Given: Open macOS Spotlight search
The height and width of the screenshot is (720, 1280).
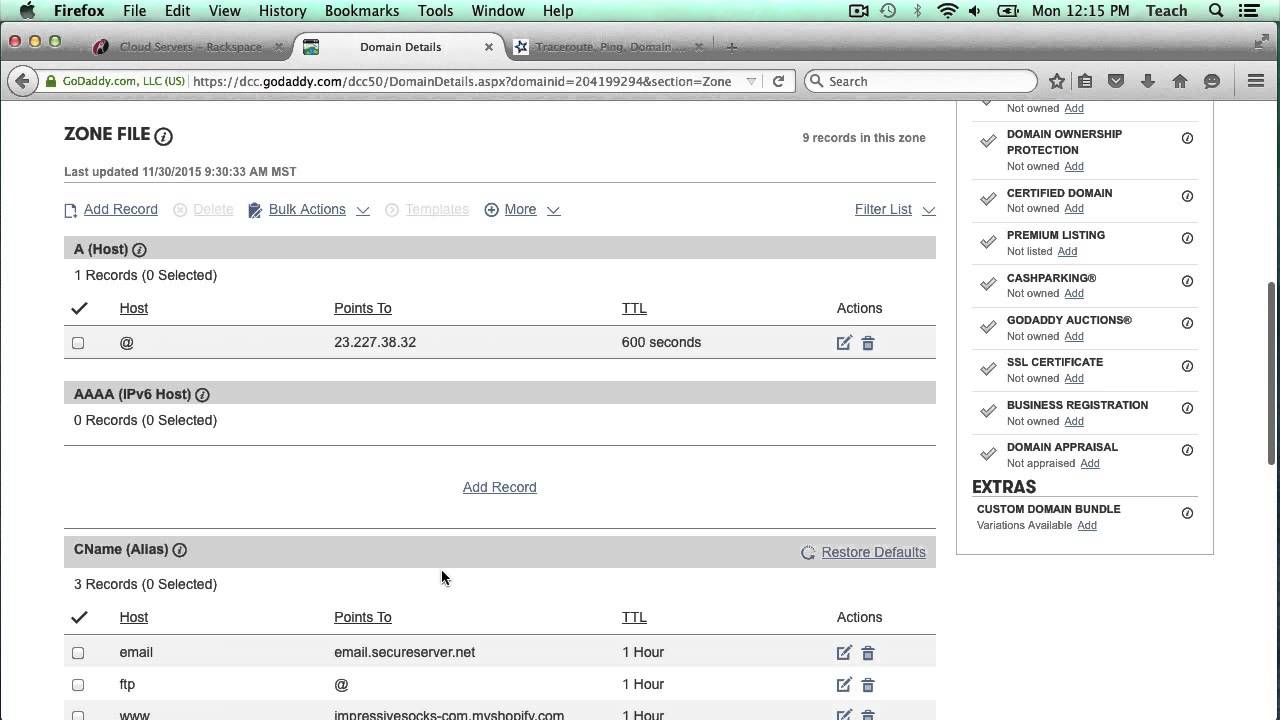Looking at the screenshot, I should pos(1216,11).
